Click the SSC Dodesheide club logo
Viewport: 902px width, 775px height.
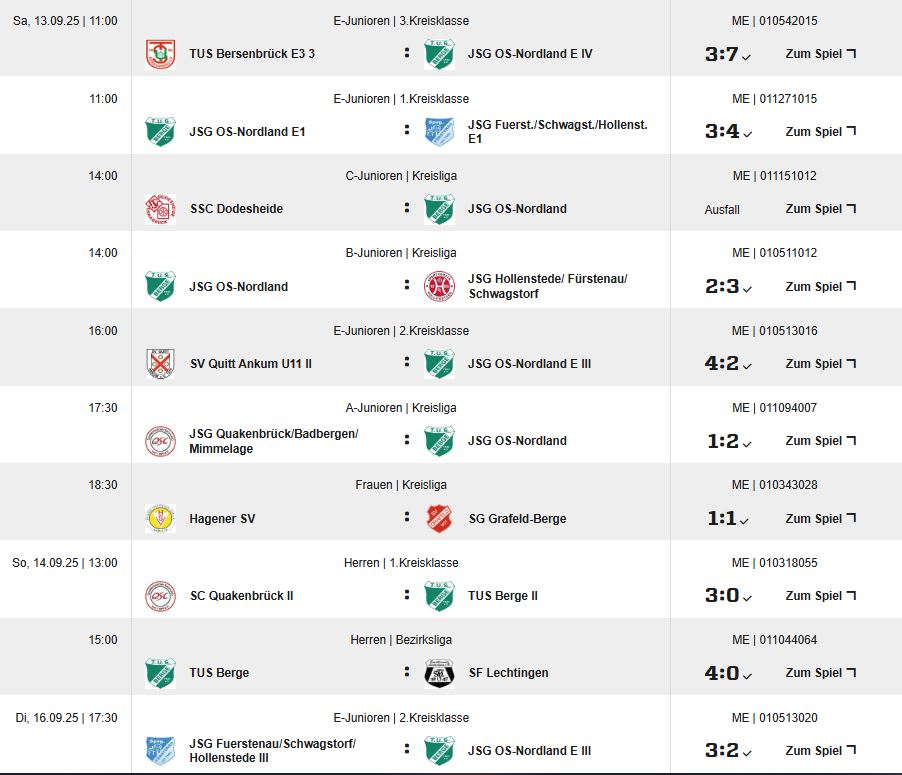(x=160, y=209)
